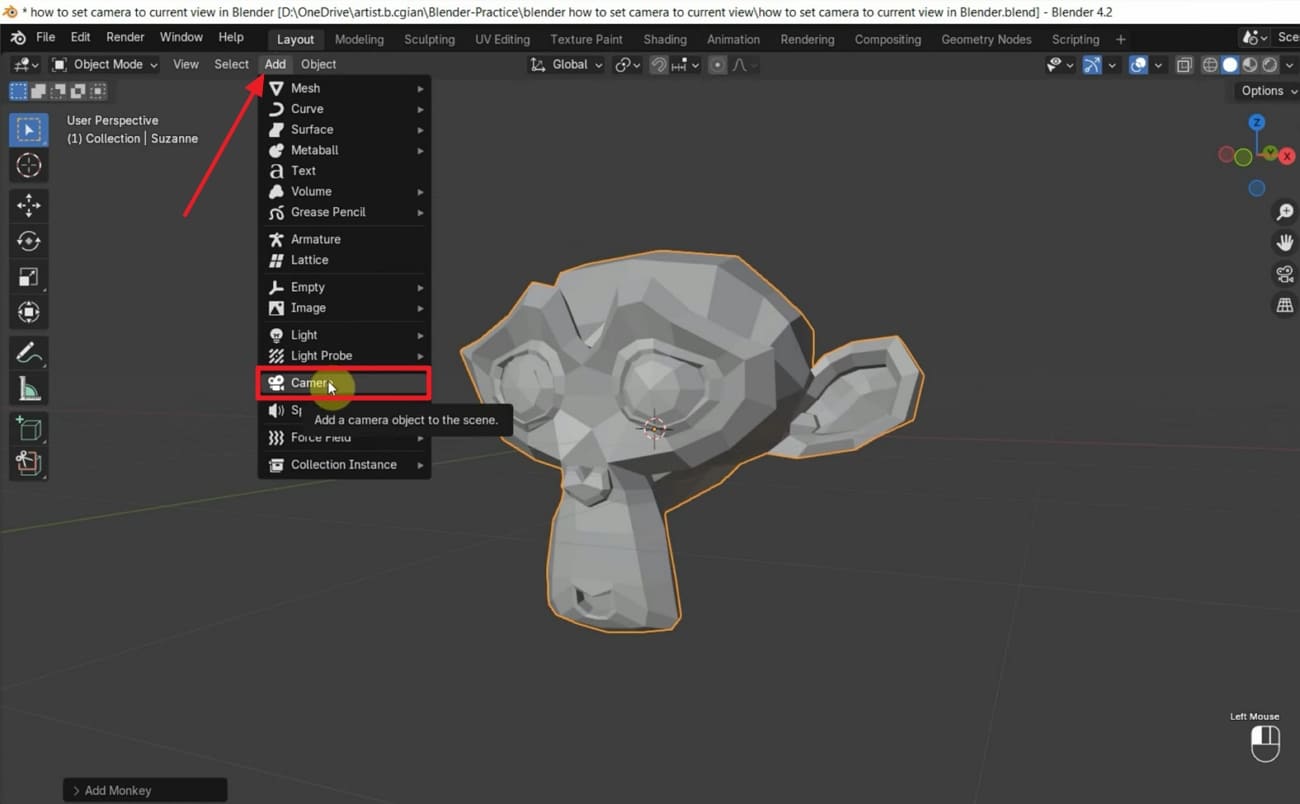Screen dimensions: 1300x804
Task: Open the pivot point dropdown
Action: coord(628,64)
